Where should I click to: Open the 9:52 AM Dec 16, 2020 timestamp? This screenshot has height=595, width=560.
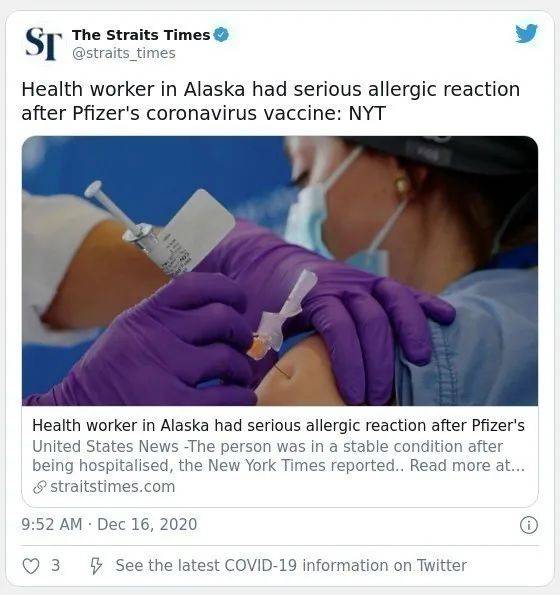[x=109, y=525]
